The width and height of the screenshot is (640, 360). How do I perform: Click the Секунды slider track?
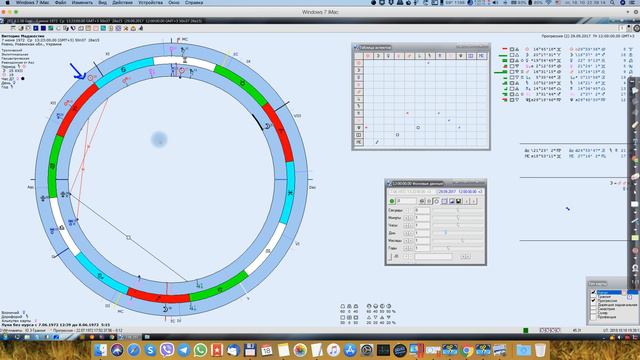click(x=458, y=211)
